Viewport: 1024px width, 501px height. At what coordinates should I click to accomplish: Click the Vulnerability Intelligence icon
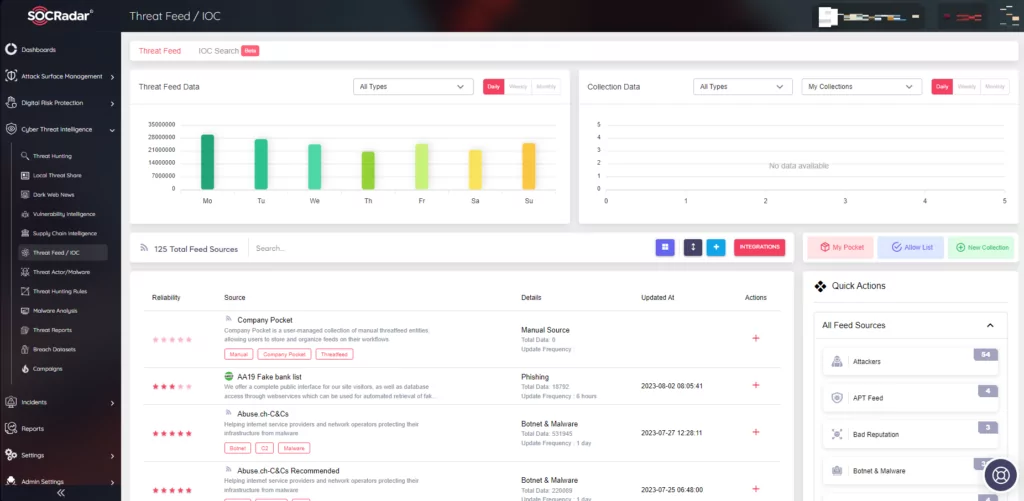(25, 214)
